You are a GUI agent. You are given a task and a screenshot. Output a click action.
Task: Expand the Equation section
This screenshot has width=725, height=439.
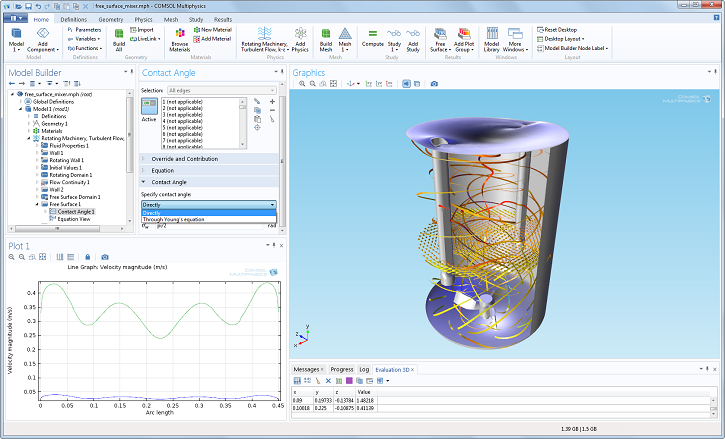click(210, 170)
